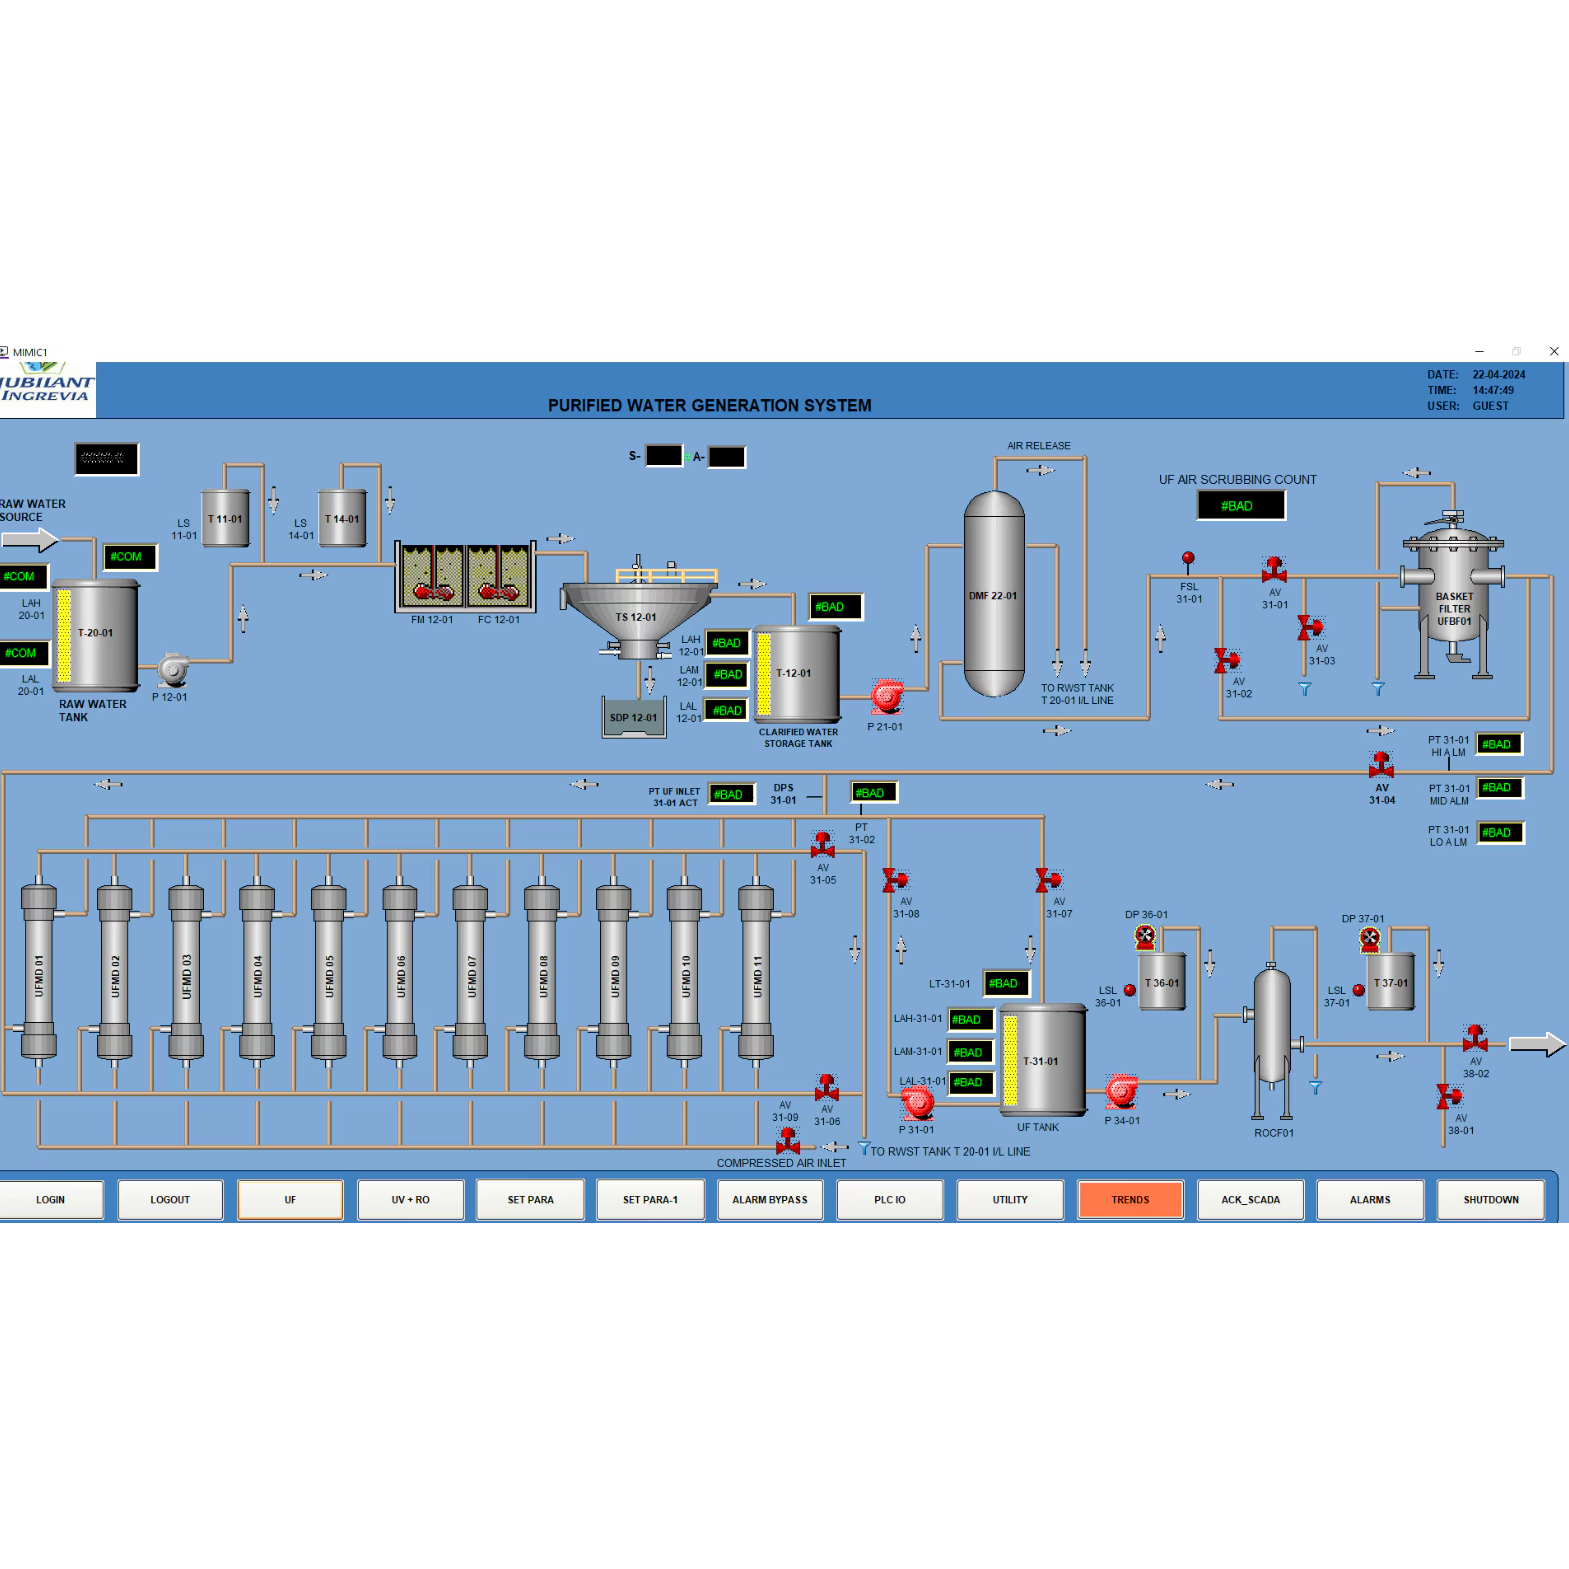Click pump P 12-01 icon
This screenshot has height=1569, width=1569.
[x=174, y=669]
